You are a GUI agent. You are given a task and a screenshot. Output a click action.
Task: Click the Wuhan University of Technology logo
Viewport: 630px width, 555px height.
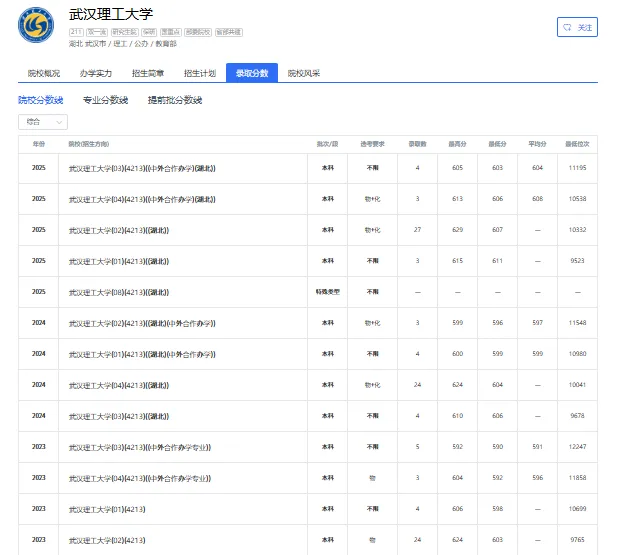point(36,25)
